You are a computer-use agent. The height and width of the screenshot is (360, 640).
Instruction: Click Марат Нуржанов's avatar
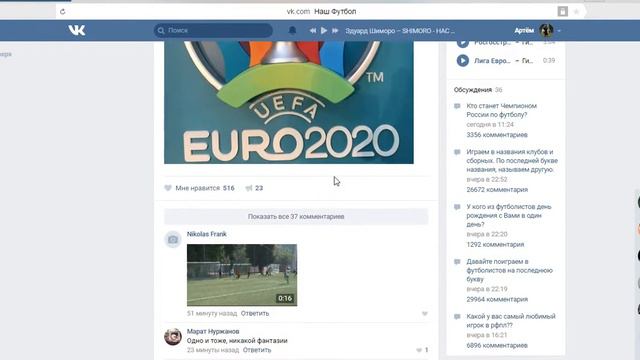pos(173,337)
